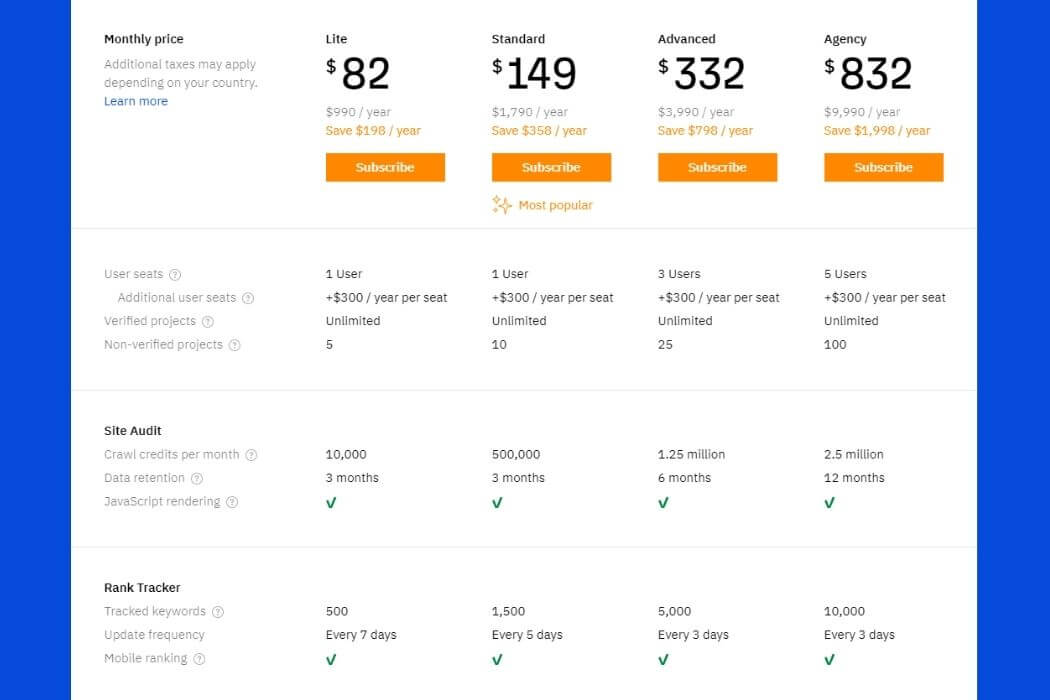Click the $149 Standard monthly price
Image resolution: width=1050 pixels, height=700 pixels.
click(534, 73)
